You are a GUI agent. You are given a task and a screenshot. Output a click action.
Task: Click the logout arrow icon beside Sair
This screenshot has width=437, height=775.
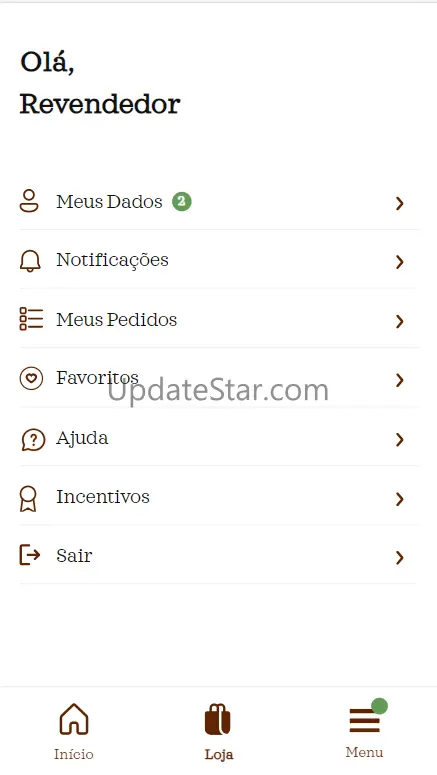tap(30, 555)
